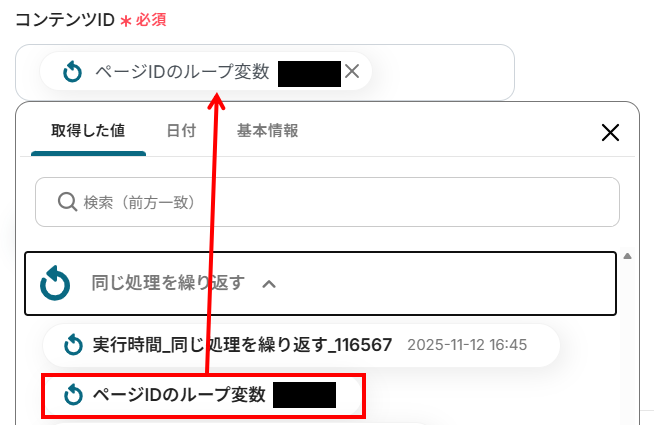Switch to the 取得した値 tab

88,131
